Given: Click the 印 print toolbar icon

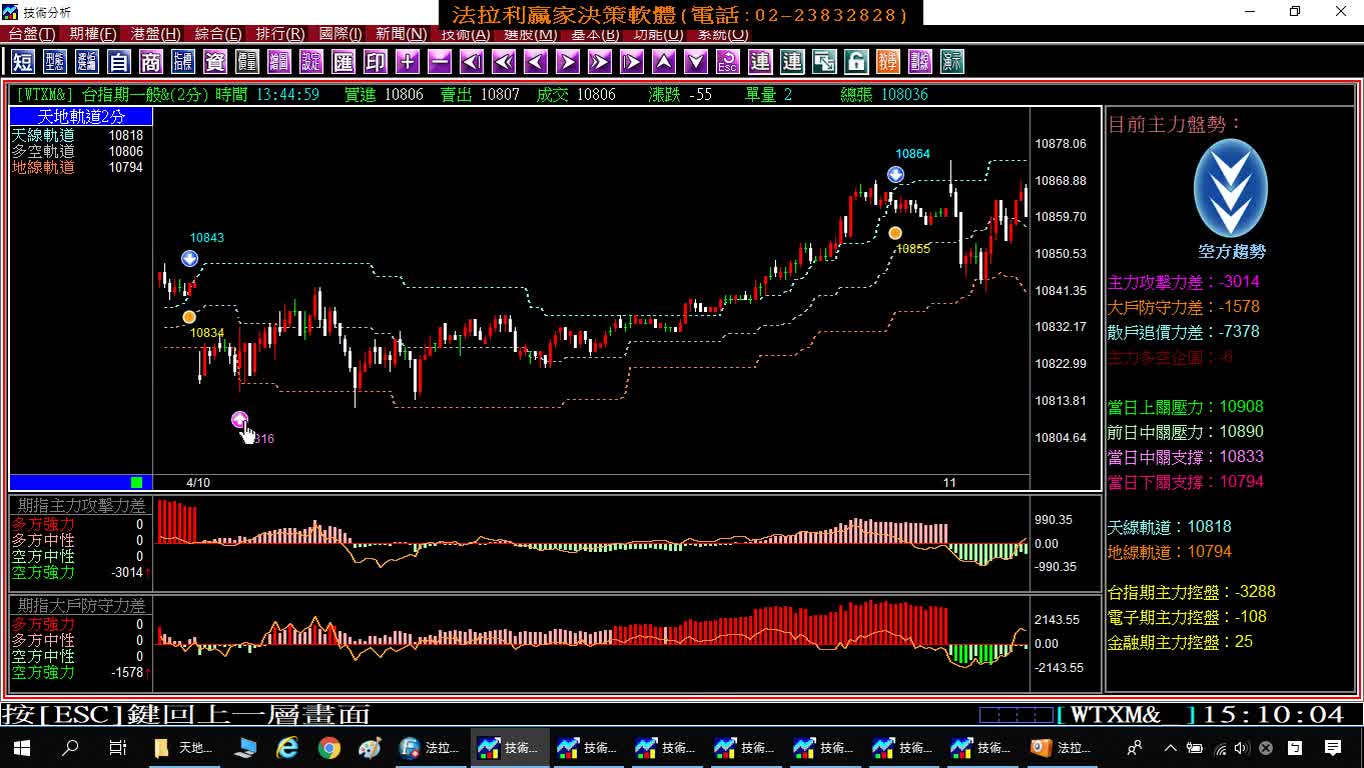Looking at the screenshot, I should point(375,62).
